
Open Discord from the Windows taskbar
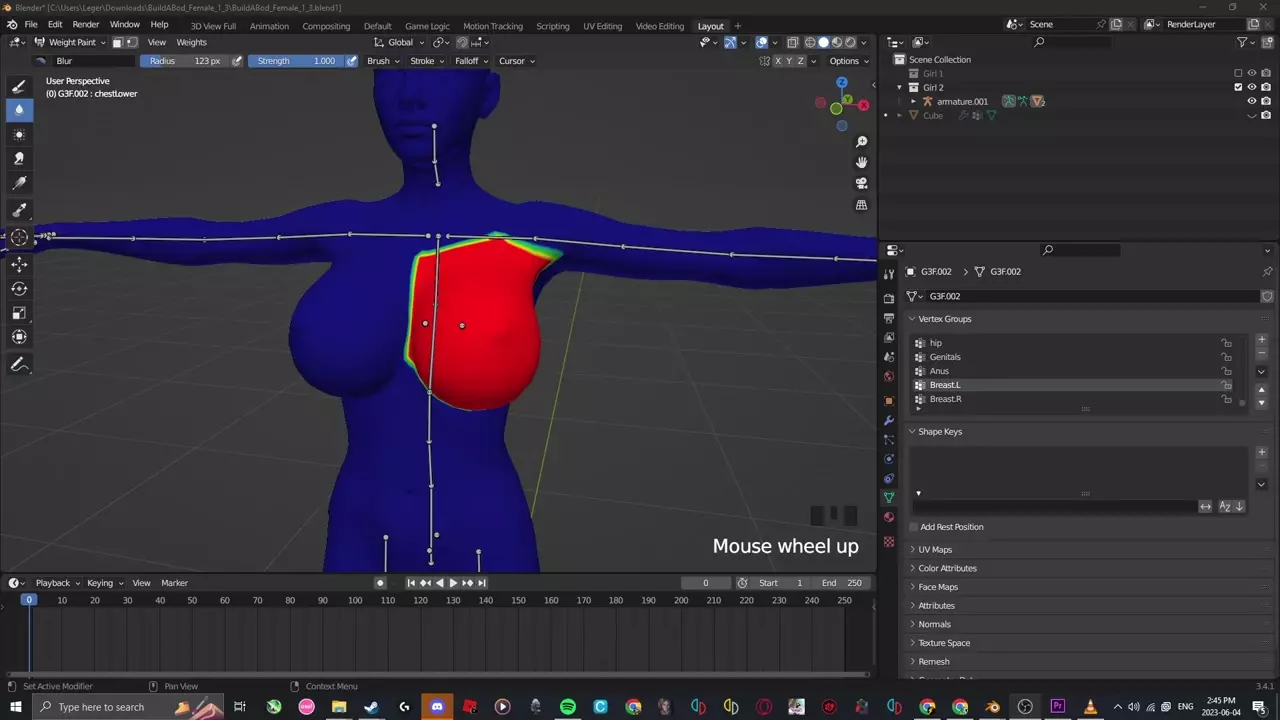coord(437,707)
